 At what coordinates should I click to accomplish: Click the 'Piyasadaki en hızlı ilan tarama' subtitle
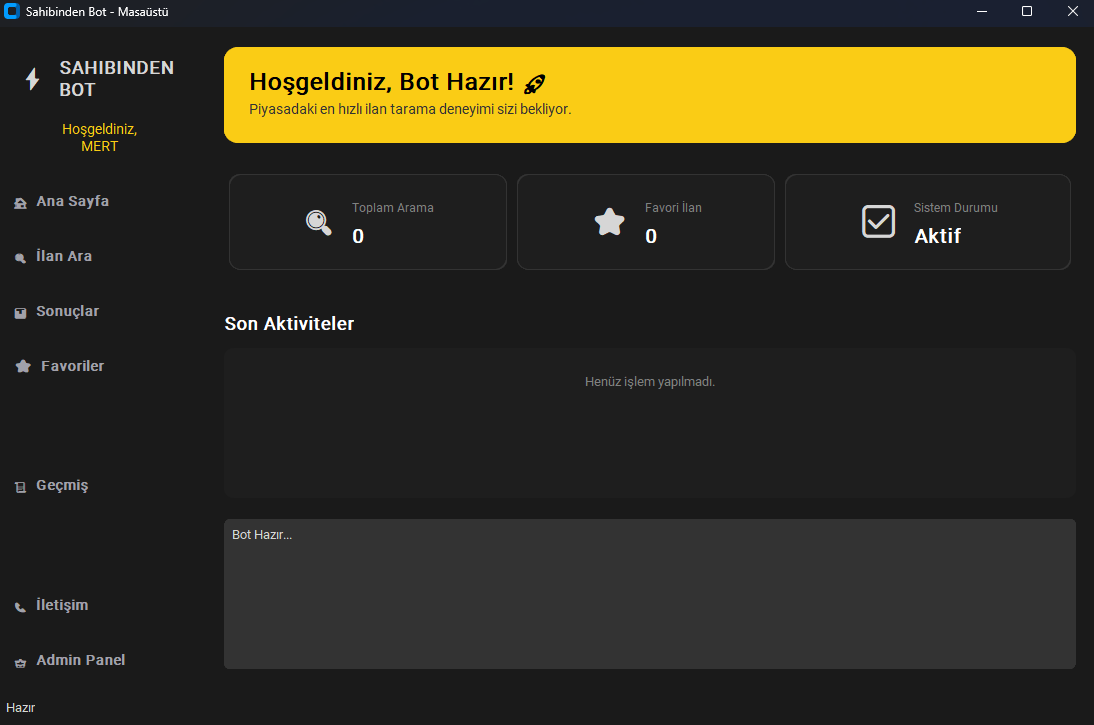click(410, 110)
